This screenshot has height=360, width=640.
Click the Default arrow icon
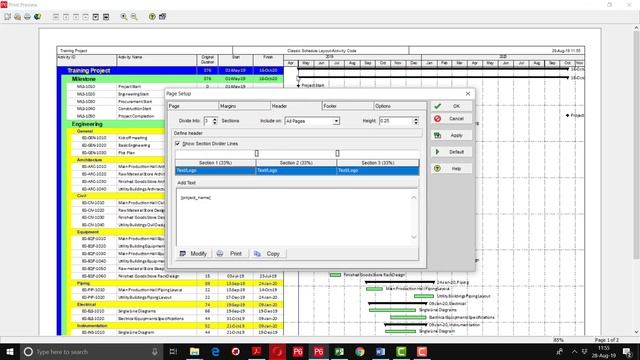[438, 152]
